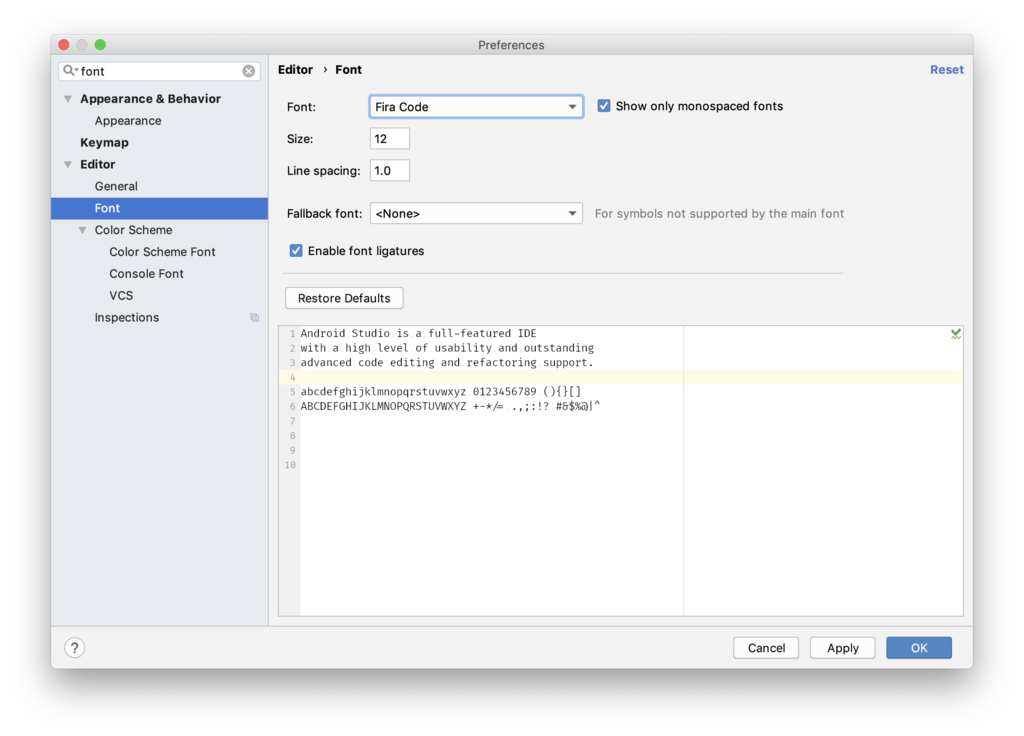Collapse the Color Scheme tree node
The width and height of the screenshot is (1024, 736).
(x=83, y=230)
